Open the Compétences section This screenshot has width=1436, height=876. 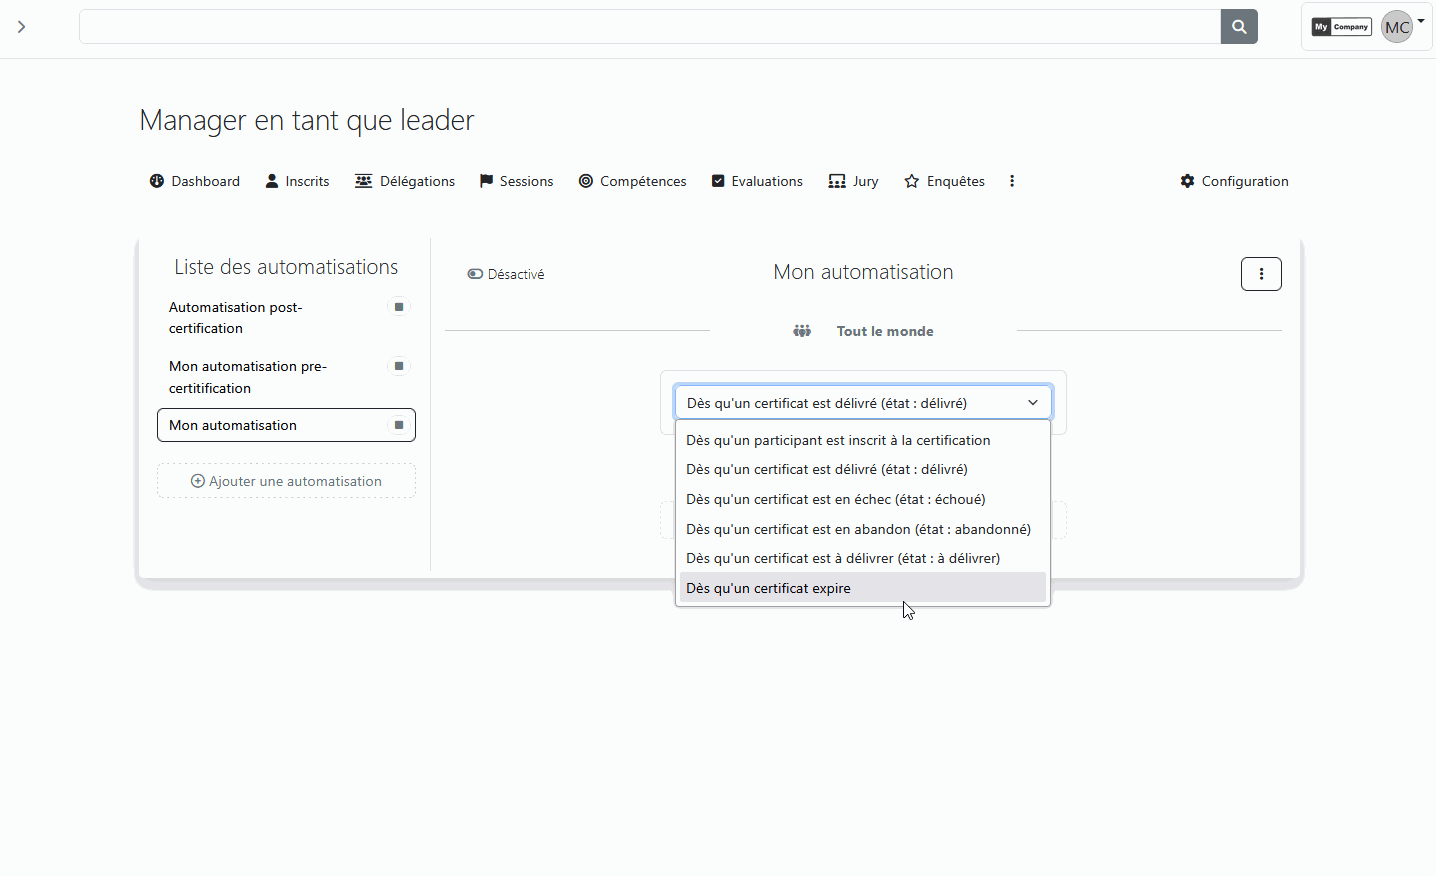point(632,181)
